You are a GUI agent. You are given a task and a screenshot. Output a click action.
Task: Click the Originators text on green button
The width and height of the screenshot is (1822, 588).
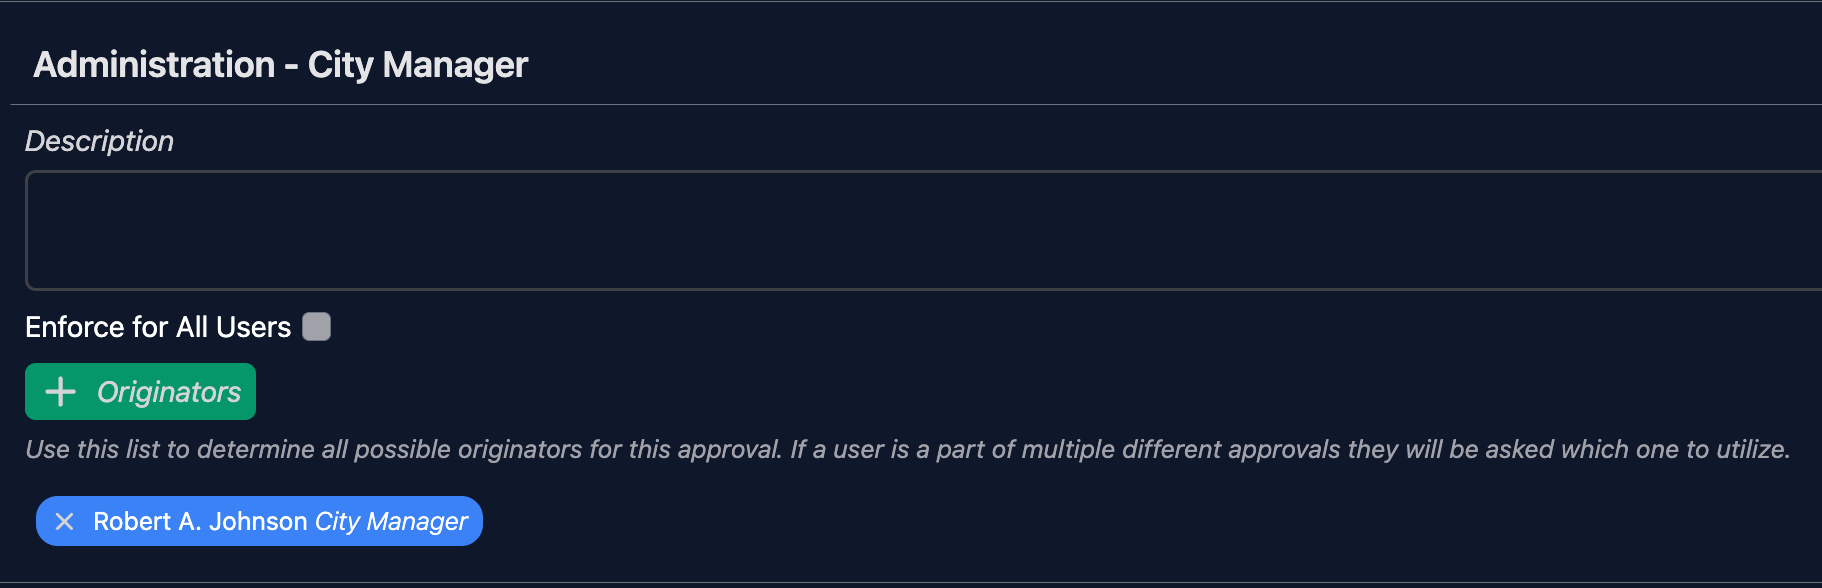[169, 392]
